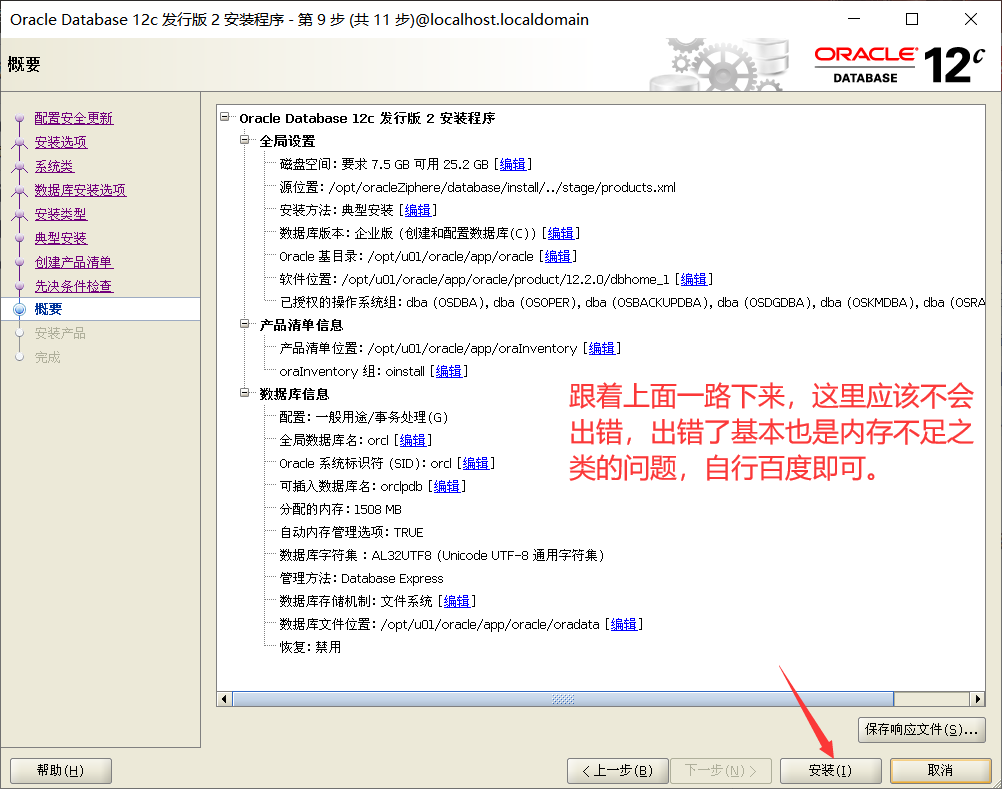The height and width of the screenshot is (789, 1002).
Task: Go to the 系统类 step
Action: pos(54,166)
